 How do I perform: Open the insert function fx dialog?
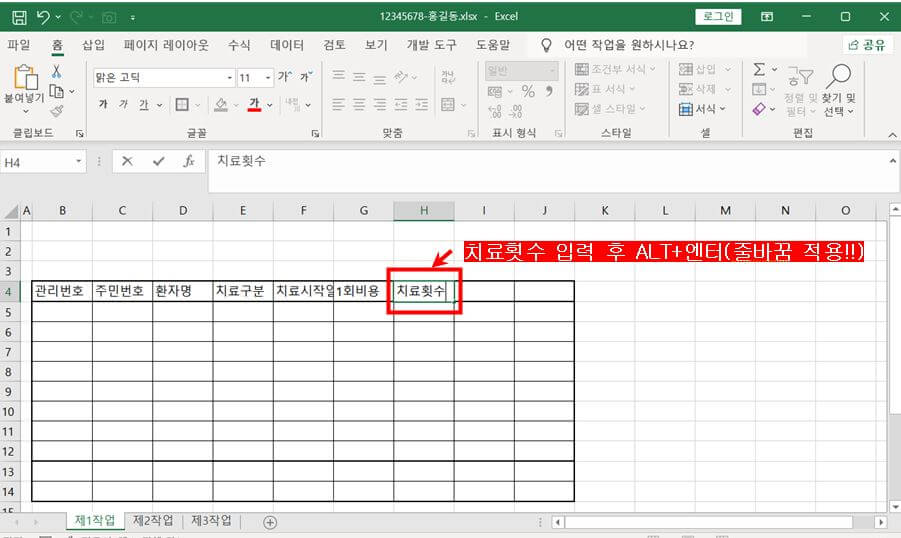[189, 162]
